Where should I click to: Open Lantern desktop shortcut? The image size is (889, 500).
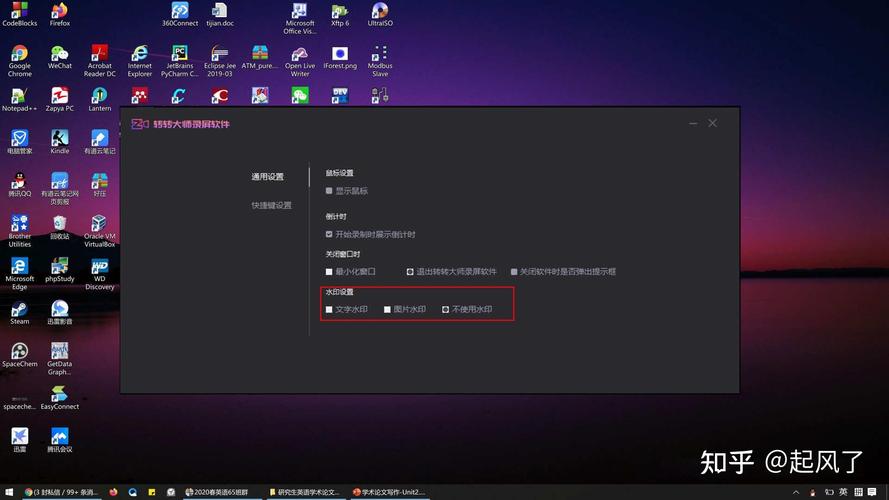click(100, 100)
